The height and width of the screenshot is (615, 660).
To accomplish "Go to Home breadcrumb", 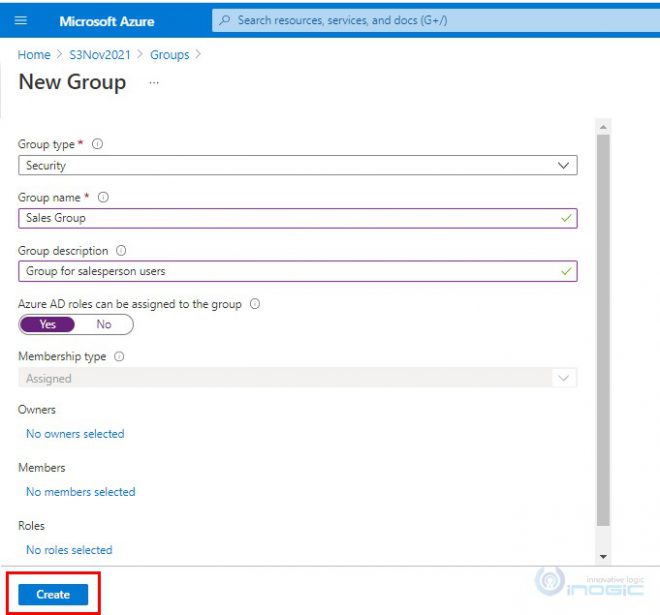I will coord(34,55).
